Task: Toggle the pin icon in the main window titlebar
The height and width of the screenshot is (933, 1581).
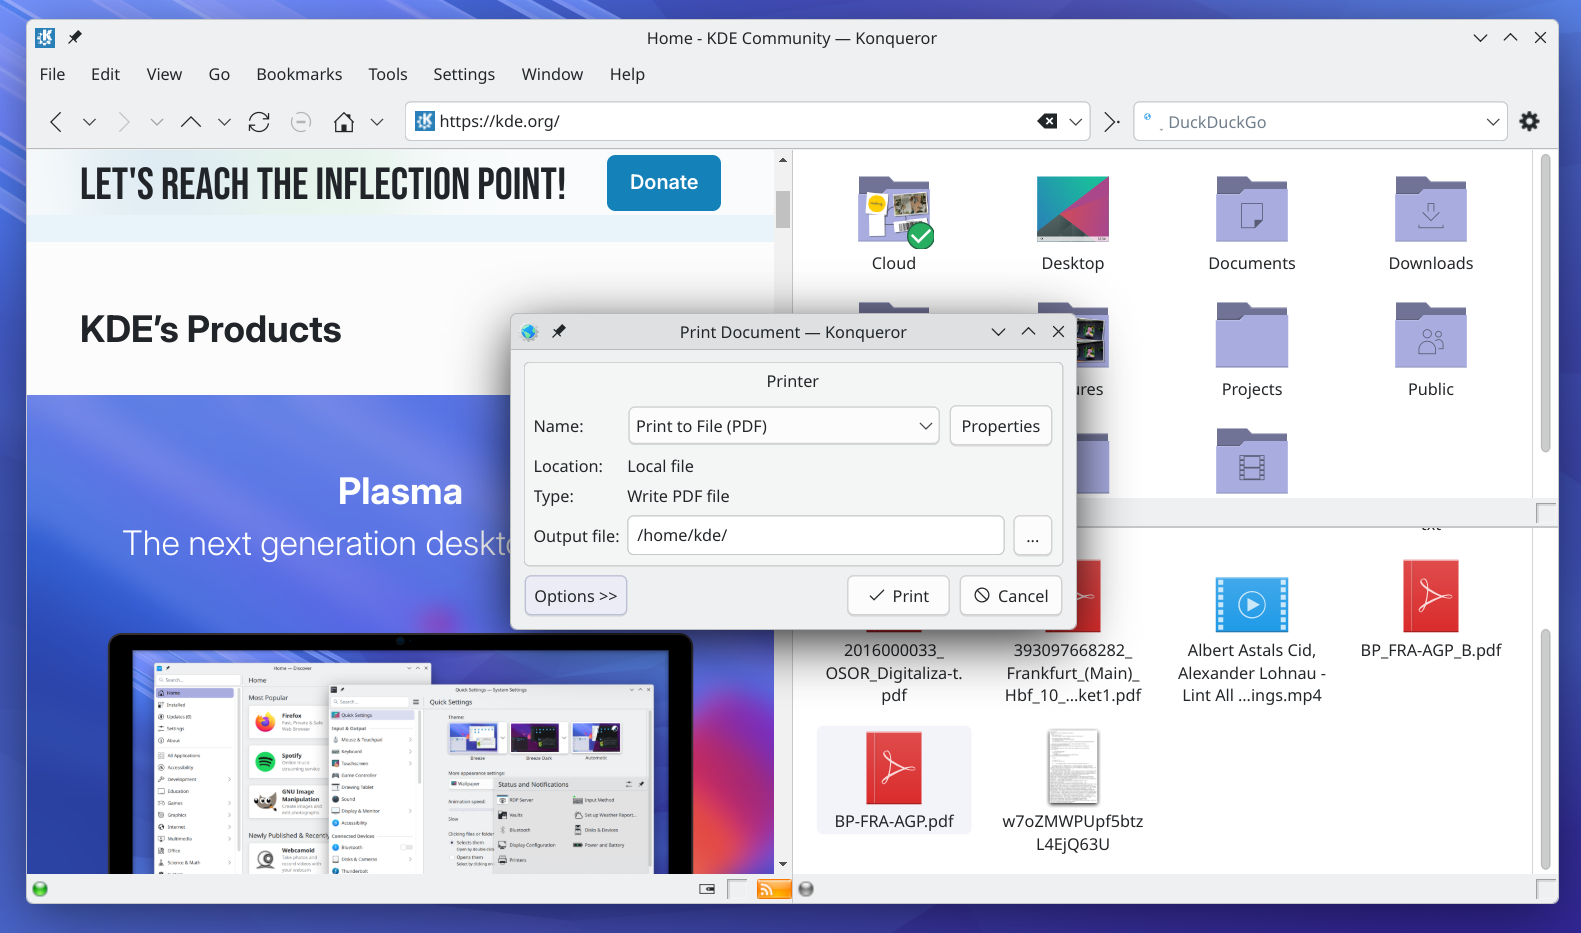Action: point(75,38)
